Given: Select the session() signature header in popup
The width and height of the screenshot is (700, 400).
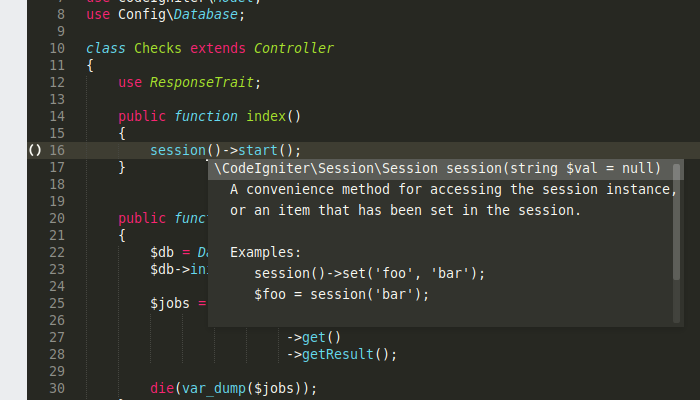Looking at the screenshot, I should tap(437, 168).
